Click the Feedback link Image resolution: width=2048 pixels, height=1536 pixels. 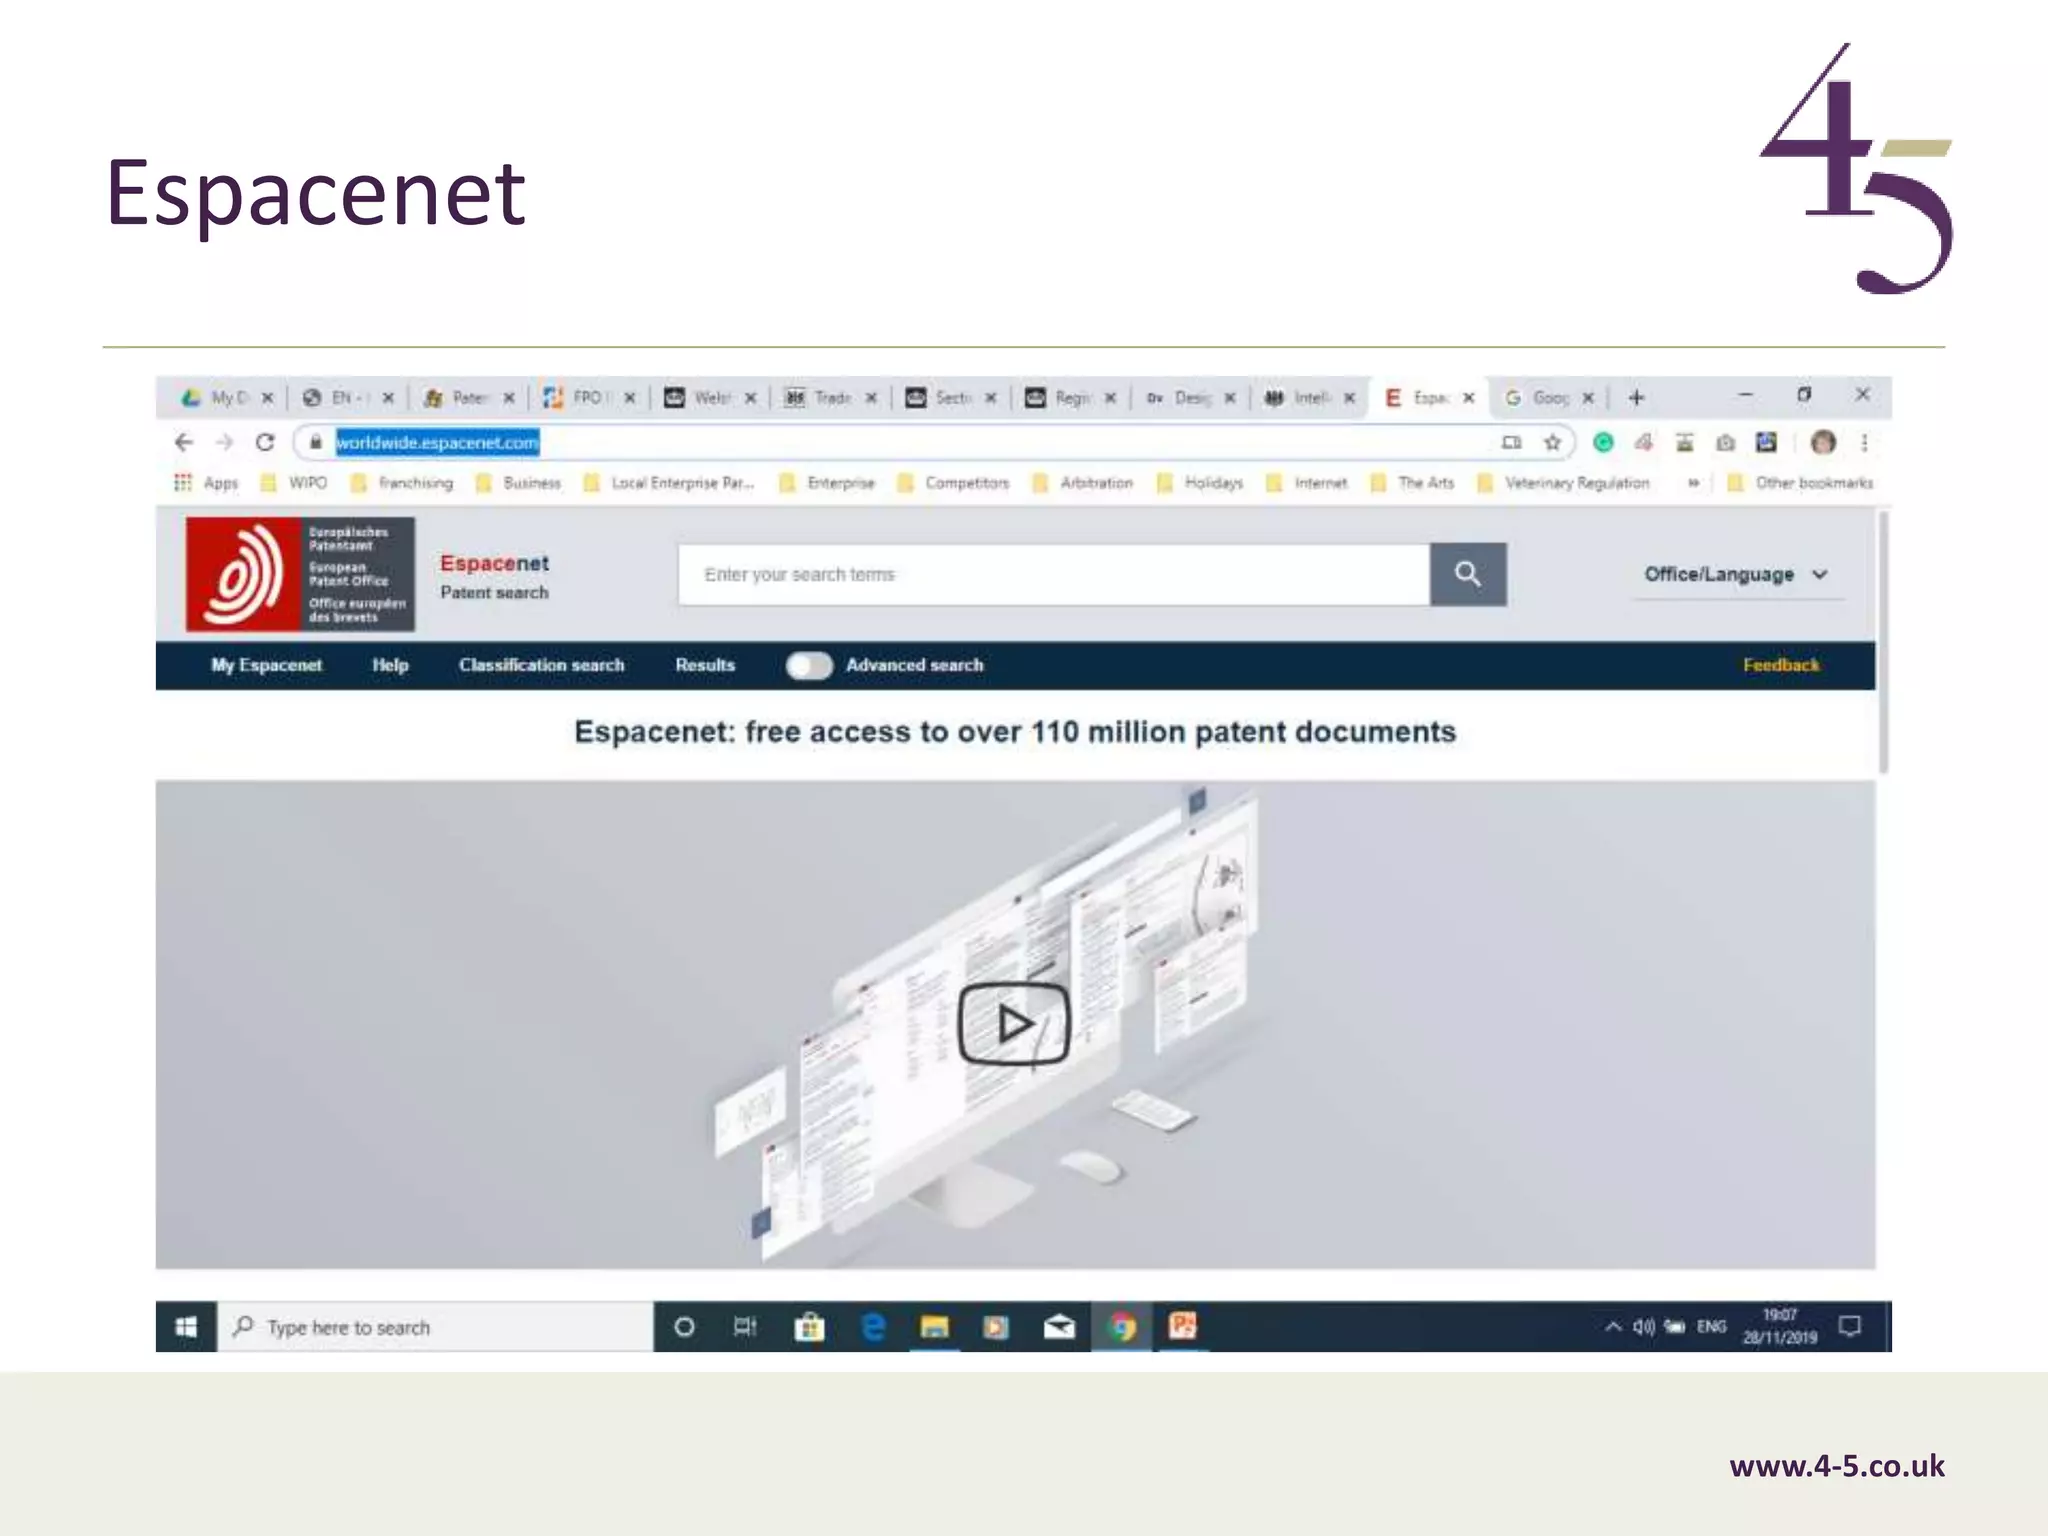pos(1781,665)
